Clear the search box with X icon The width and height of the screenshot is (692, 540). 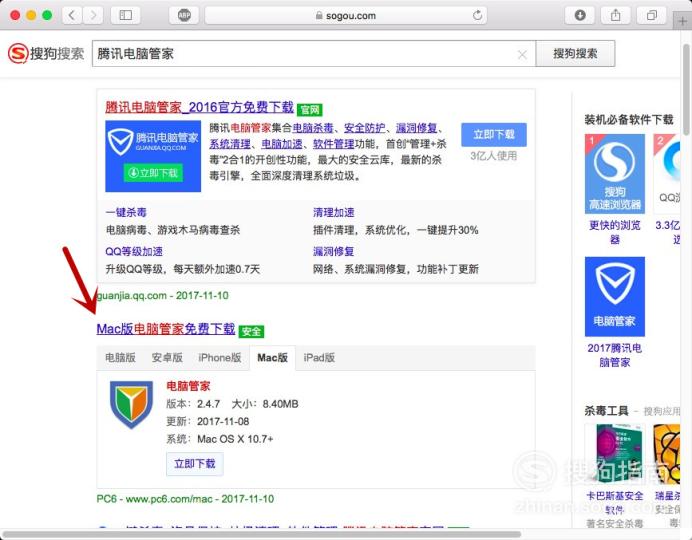[x=522, y=54]
